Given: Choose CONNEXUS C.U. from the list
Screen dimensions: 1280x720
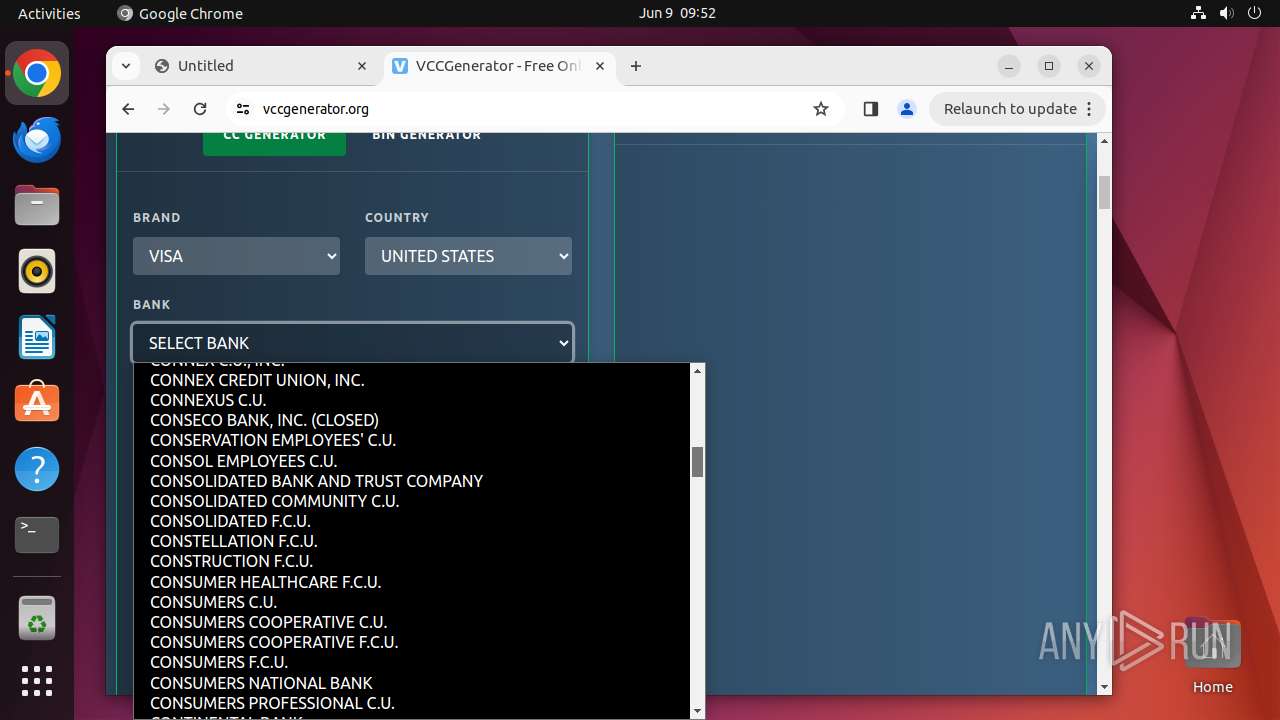Looking at the screenshot, I should (412, 400).
